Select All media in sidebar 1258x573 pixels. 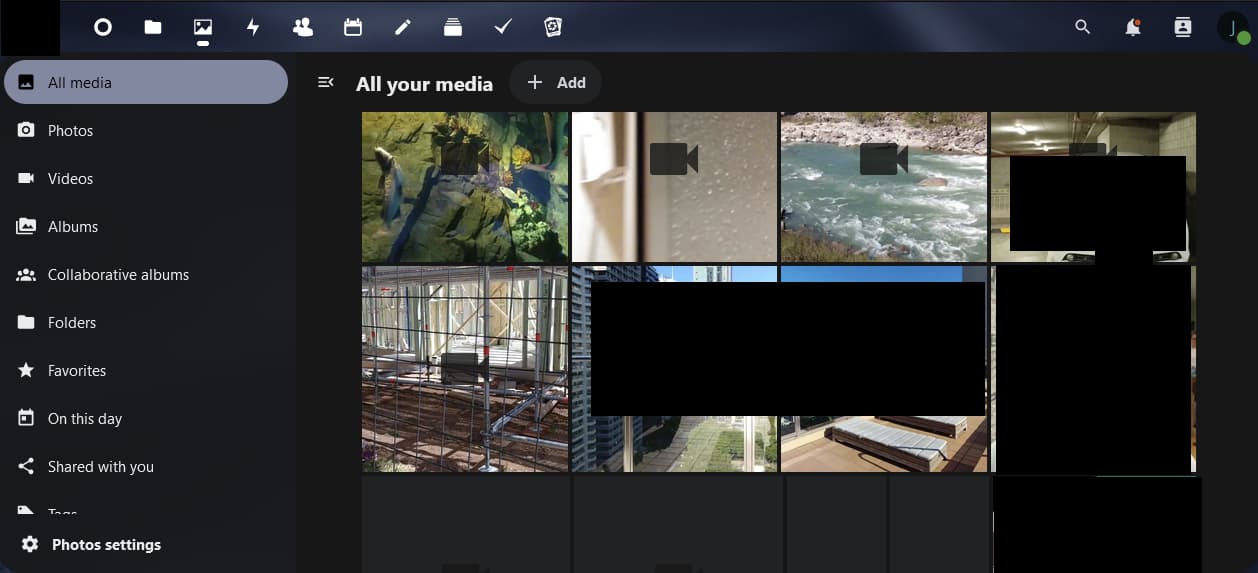146,82
